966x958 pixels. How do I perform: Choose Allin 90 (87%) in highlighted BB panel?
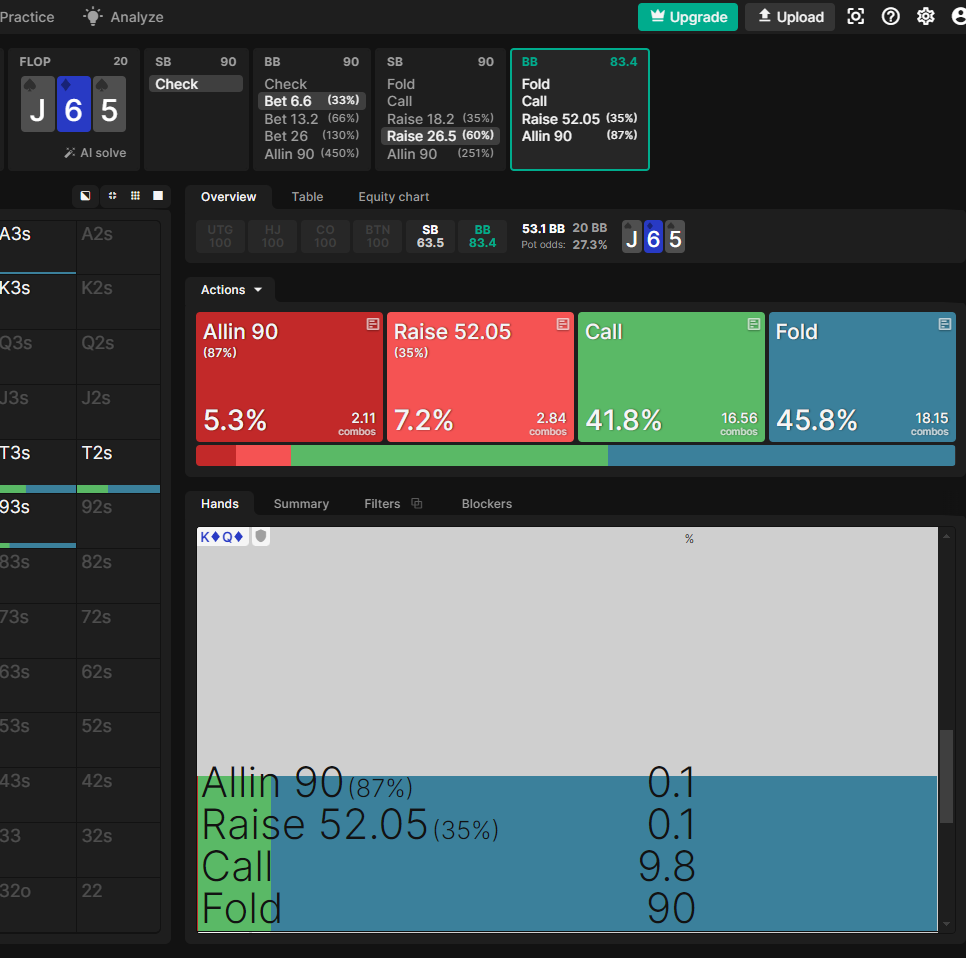coord(579,136)
